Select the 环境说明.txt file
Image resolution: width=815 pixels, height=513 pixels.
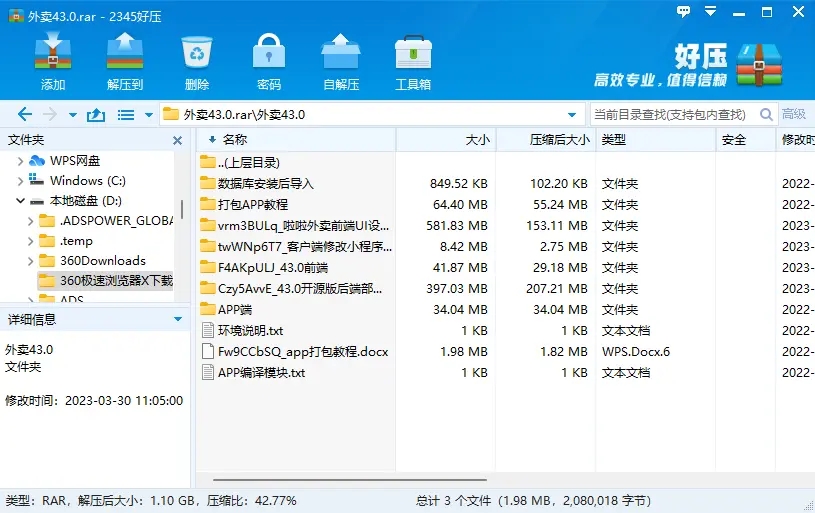pos(250,331)
